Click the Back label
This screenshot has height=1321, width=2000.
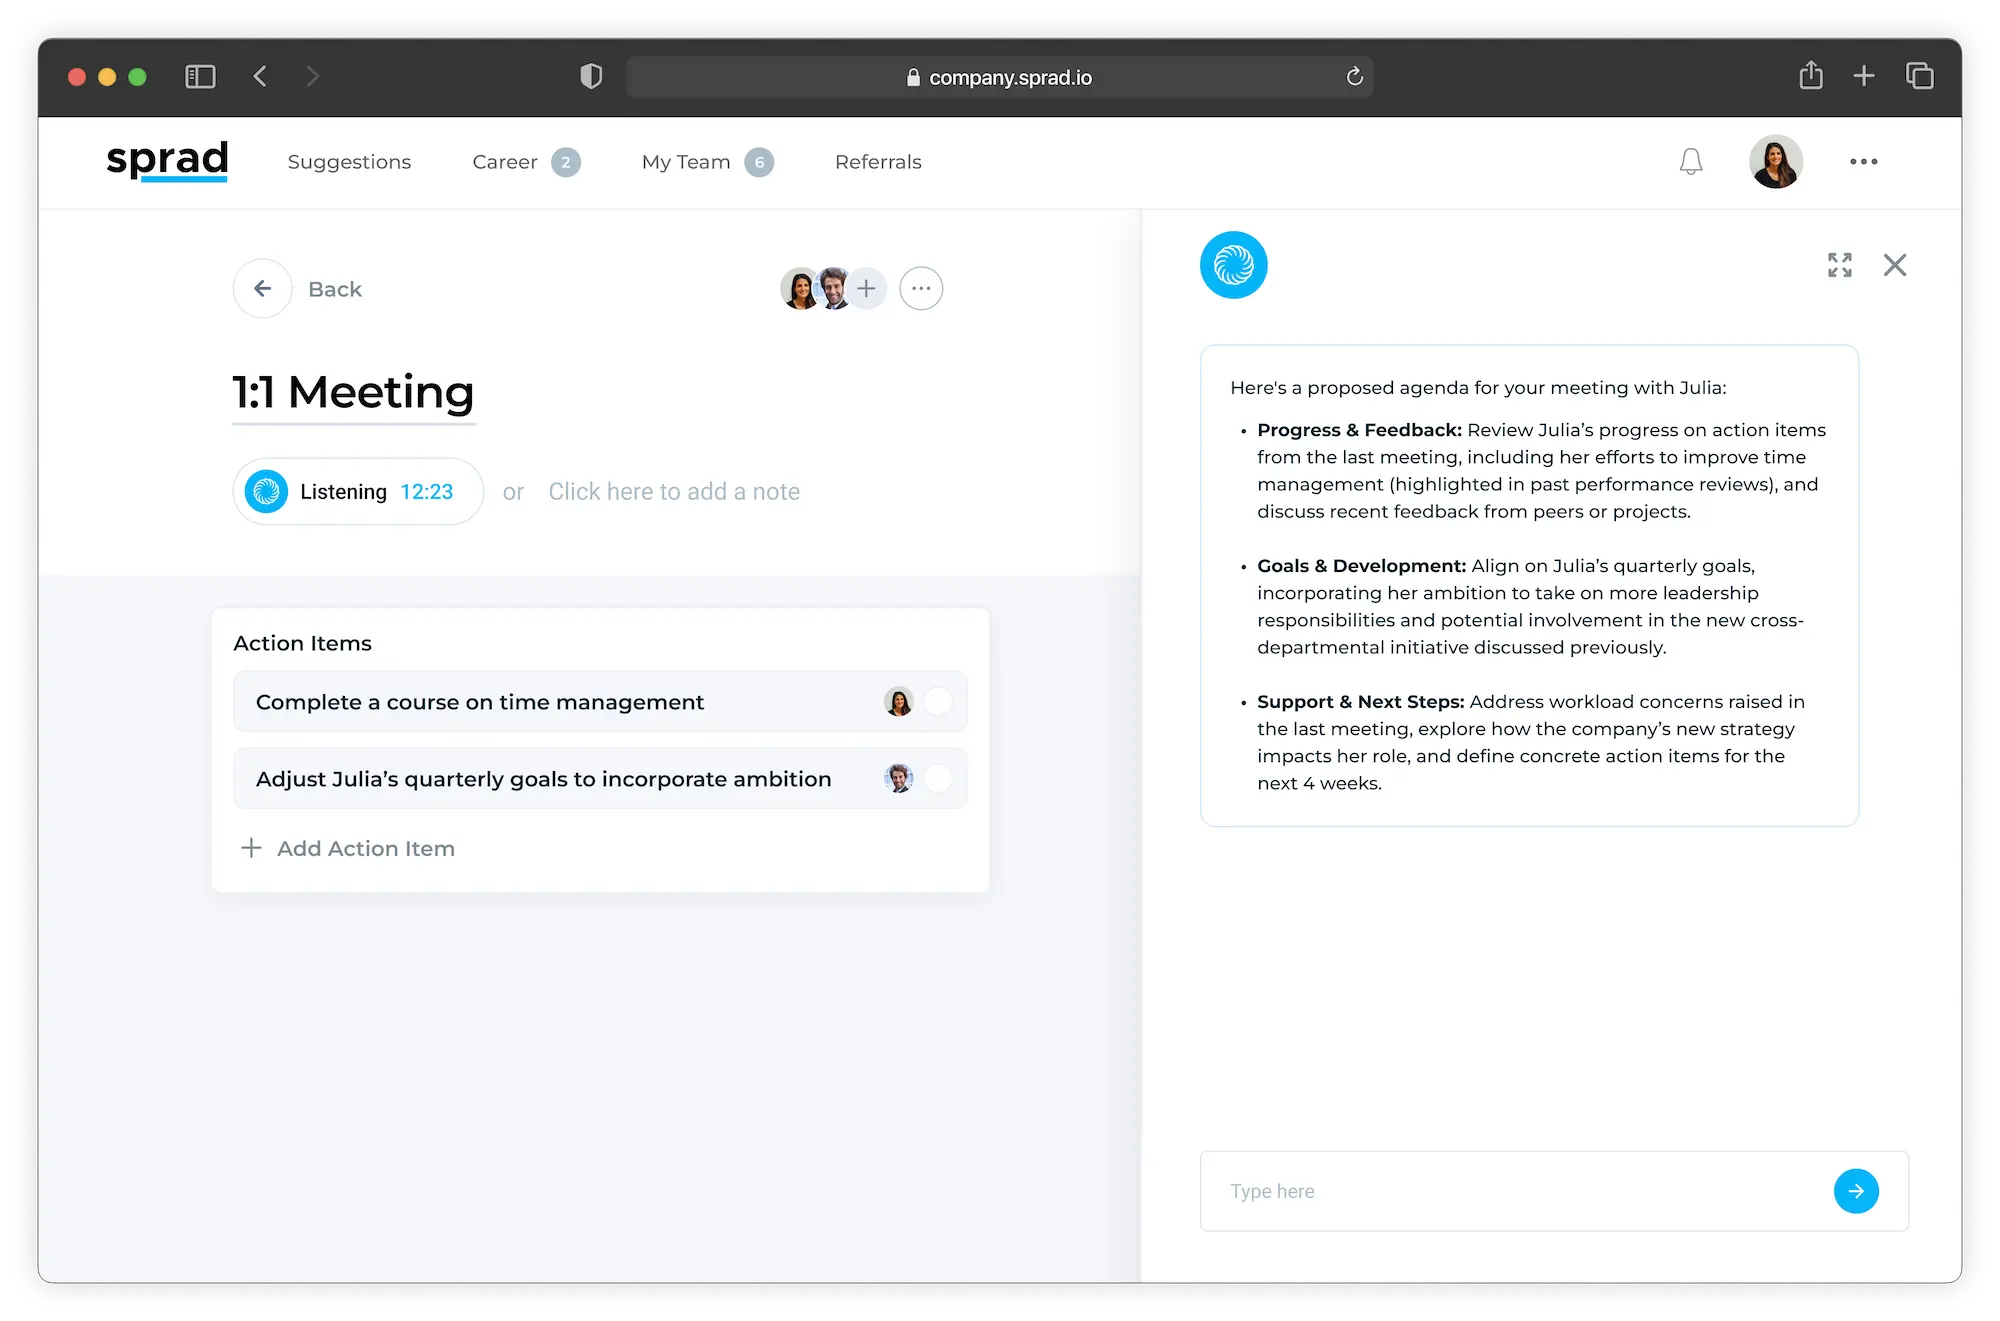[x=335, y=289]
